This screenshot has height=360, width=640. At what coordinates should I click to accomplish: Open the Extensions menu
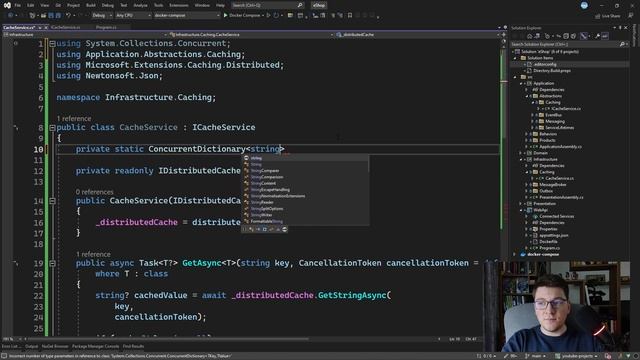[x=179, y=5]
